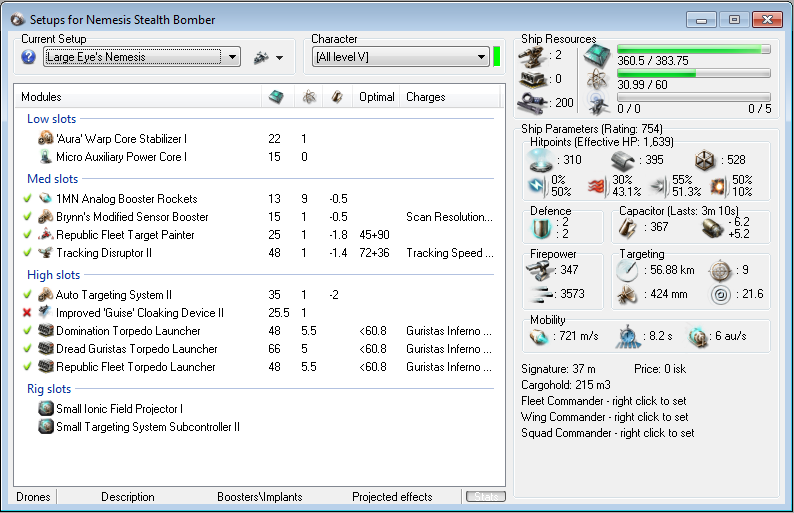This screenshot has height=513, width=794.
Task: Click the Improved 'Guise' Cloaking Device icon
Action: pos(46,312)
